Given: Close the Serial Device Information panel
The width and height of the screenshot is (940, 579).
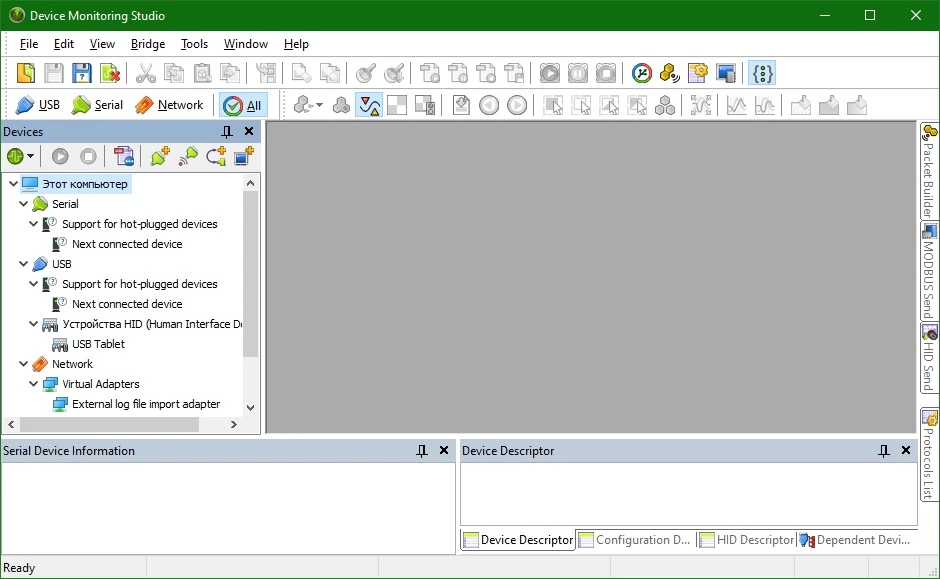Looking at the screenshot, I should pyautogui.click(x=444, y=451).
